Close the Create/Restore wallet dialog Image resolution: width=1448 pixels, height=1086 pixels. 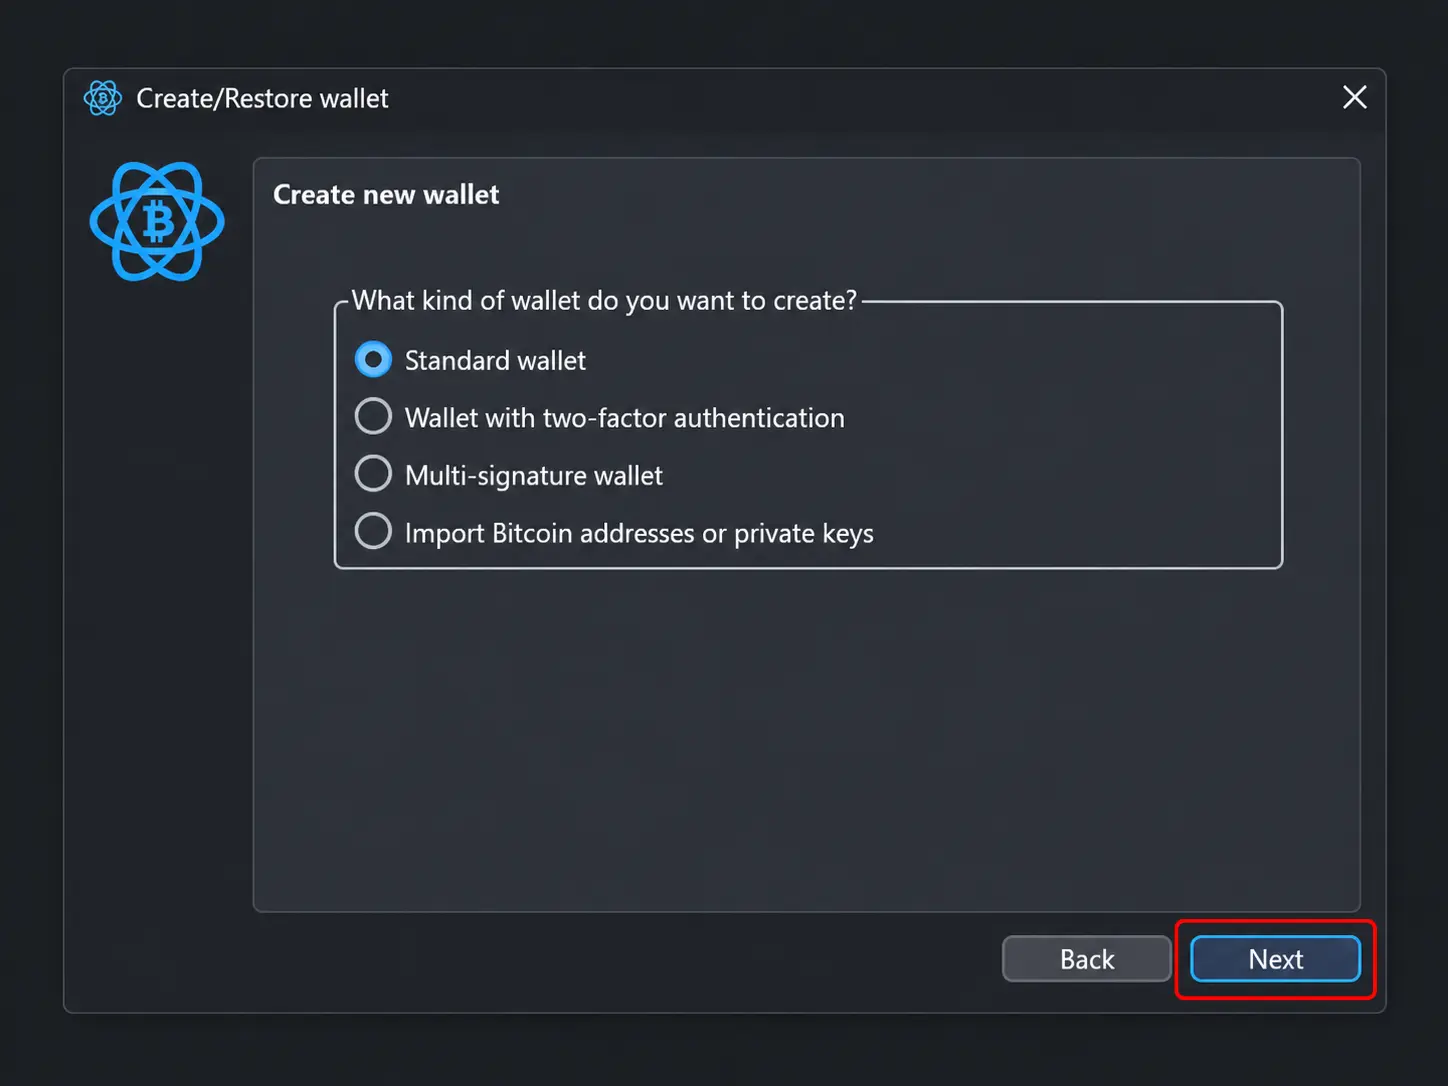click(x=1354, y=97)
